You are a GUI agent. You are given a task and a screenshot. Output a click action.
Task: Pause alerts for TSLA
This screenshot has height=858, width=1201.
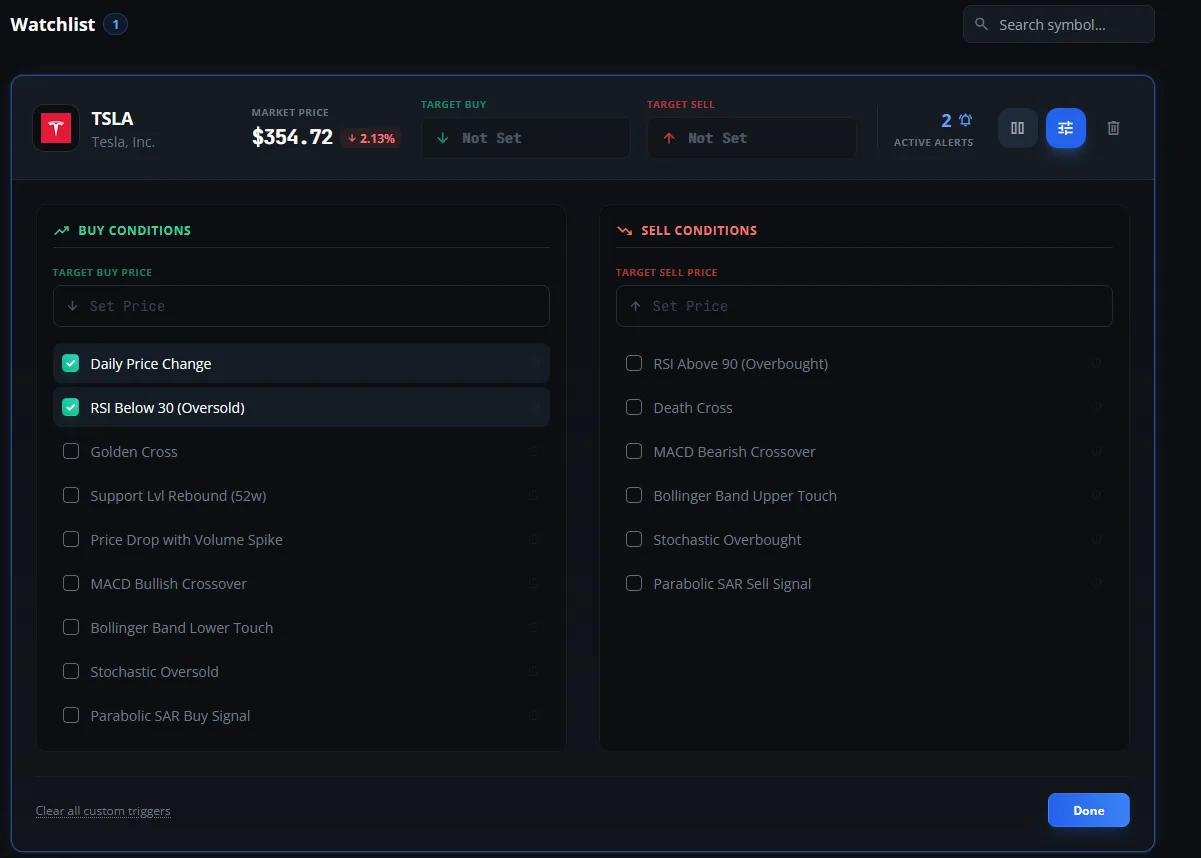(x=1018, y=128)
